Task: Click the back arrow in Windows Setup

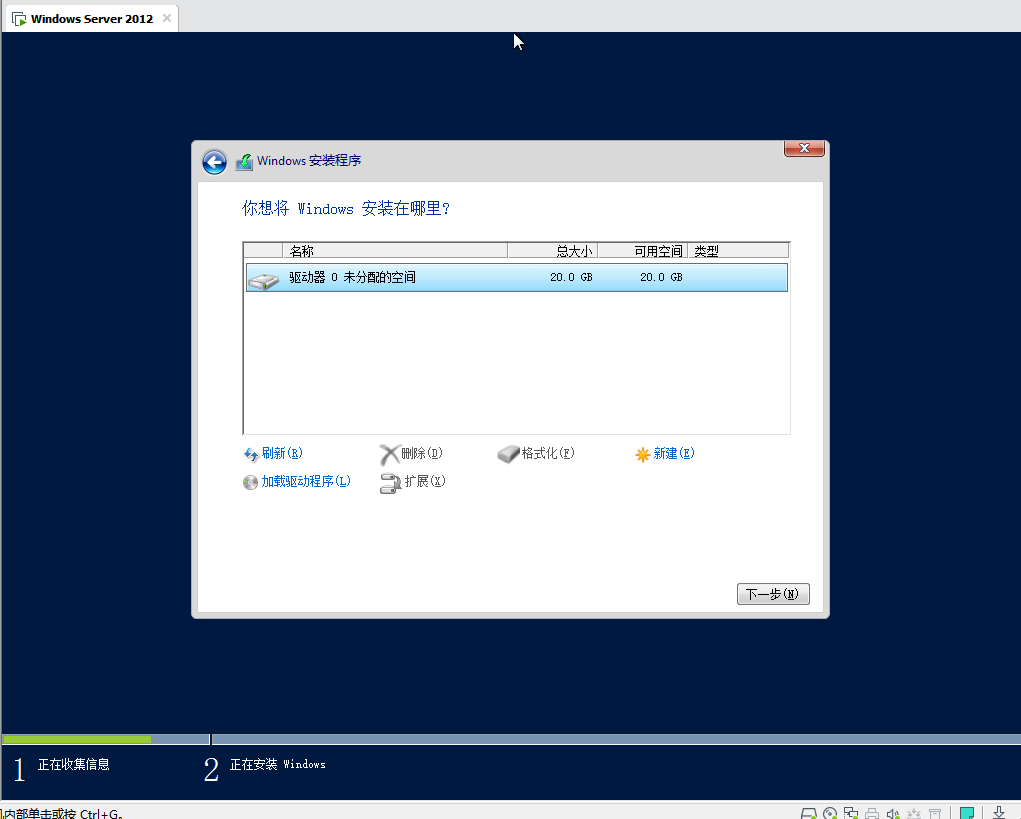Action: (214, 162)
